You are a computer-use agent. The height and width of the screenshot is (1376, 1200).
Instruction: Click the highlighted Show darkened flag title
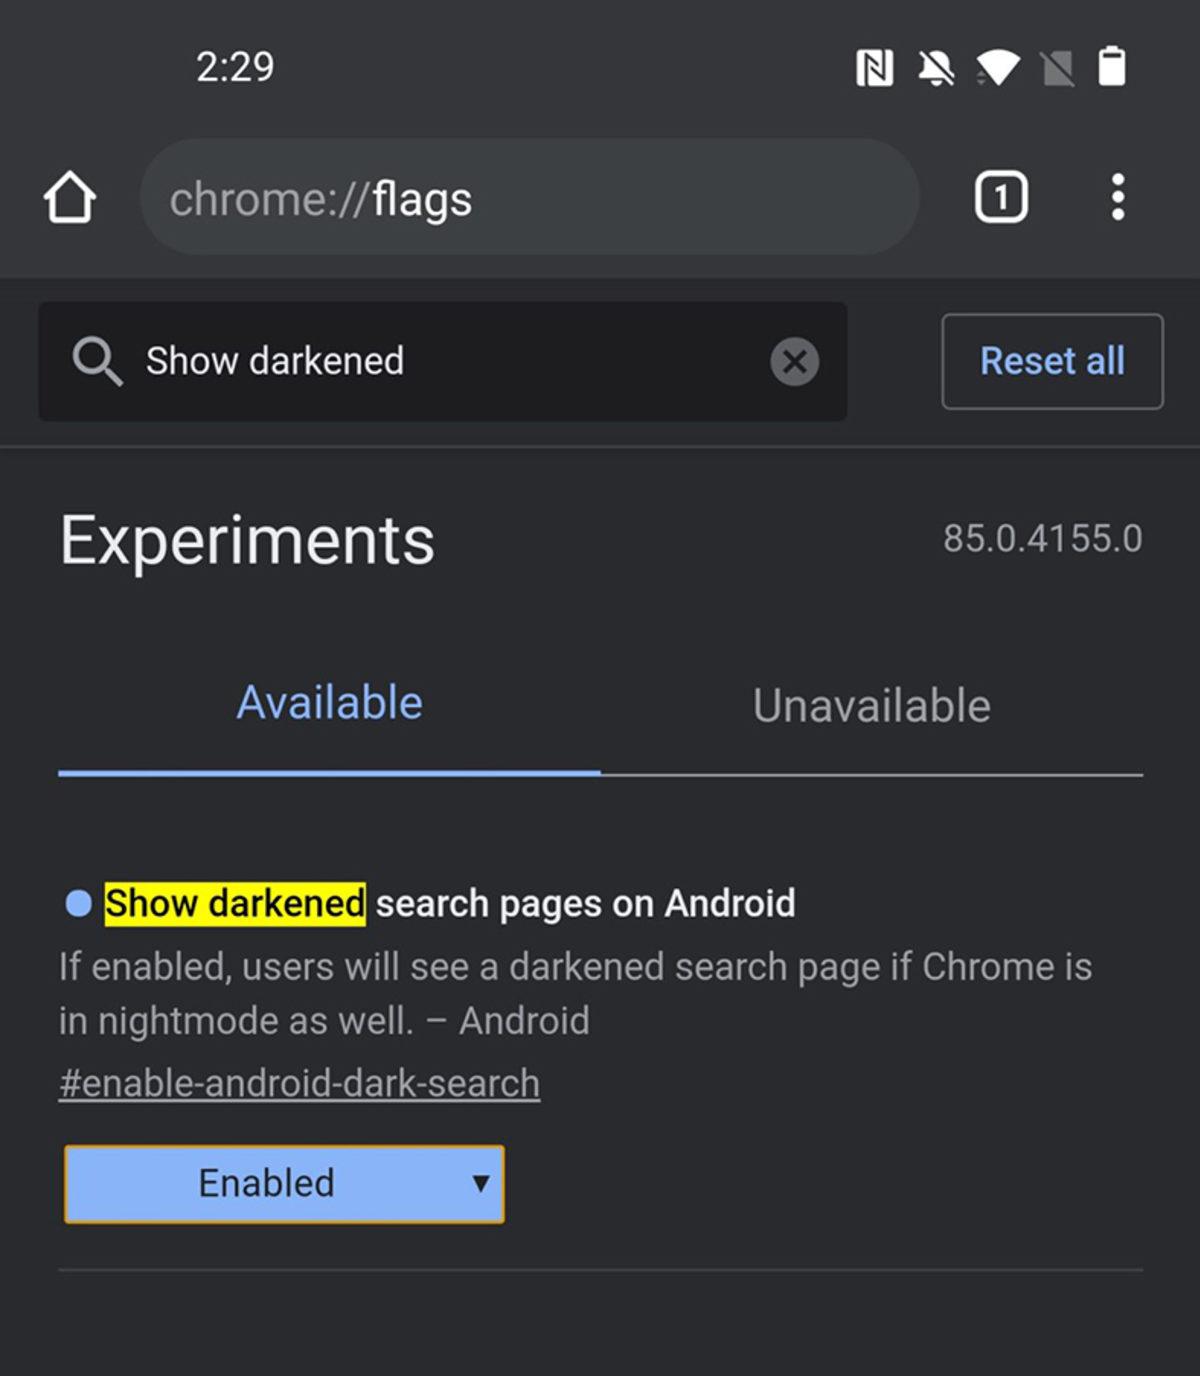[234, 903]
